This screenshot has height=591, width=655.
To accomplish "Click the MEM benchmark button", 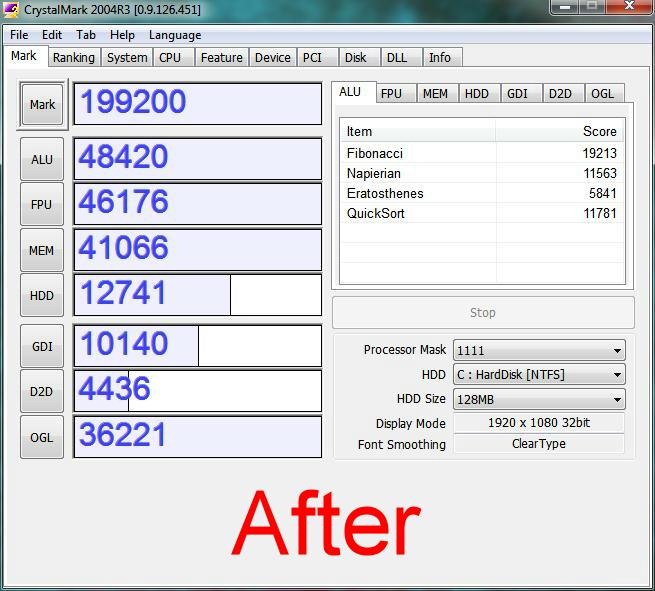I will (42, 251).
